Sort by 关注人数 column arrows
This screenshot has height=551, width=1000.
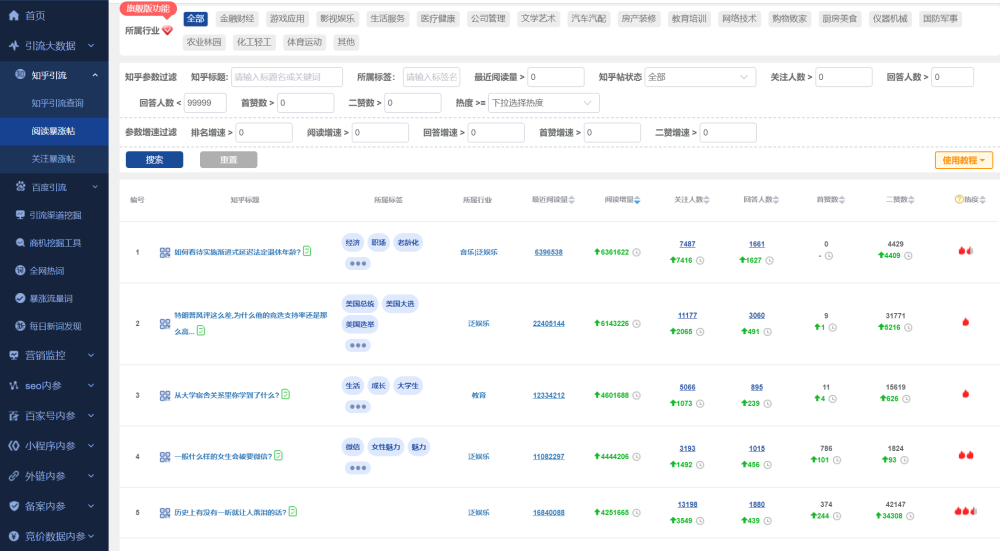click(x=707, y=200)
